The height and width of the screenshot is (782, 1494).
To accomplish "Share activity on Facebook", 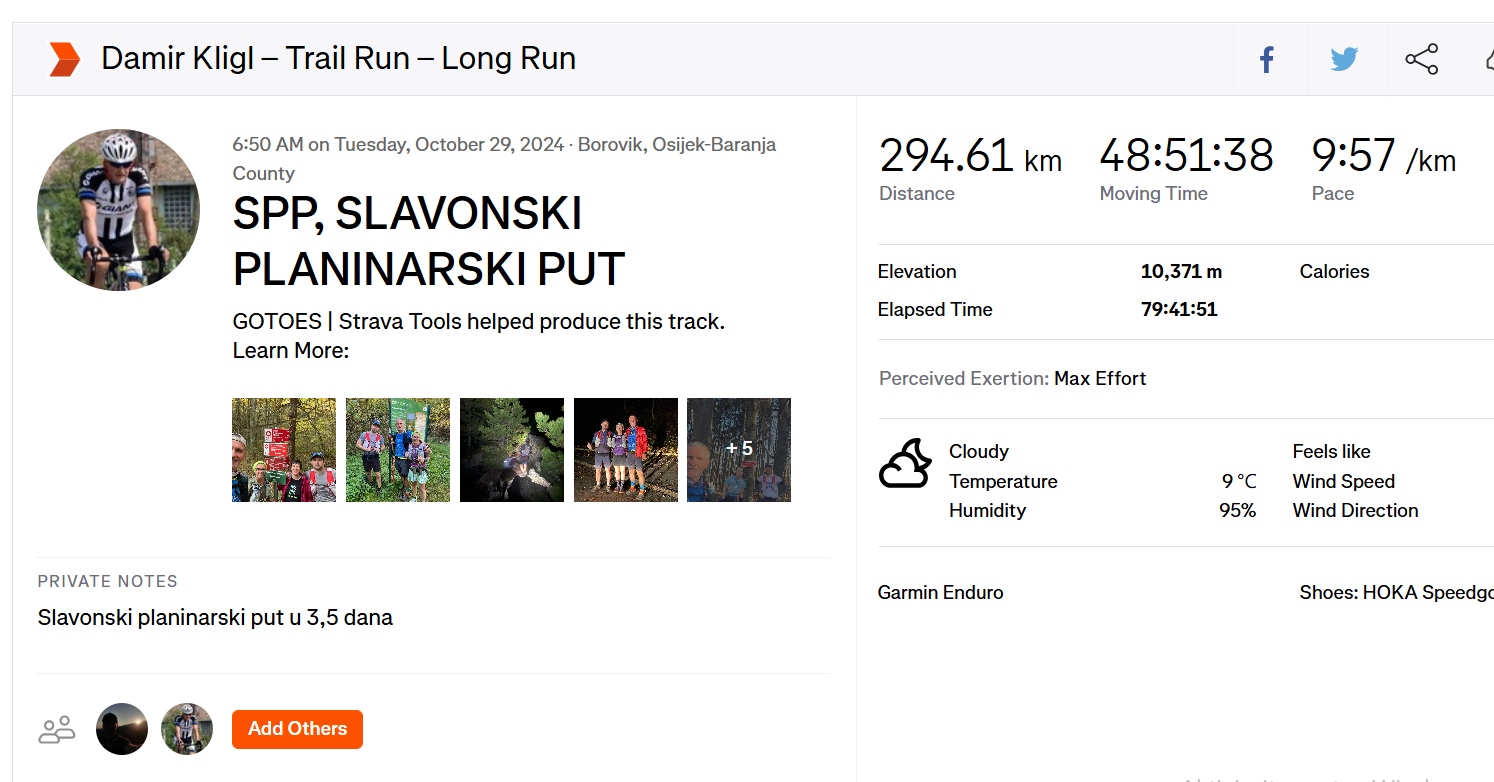I will pos(1266,60).
